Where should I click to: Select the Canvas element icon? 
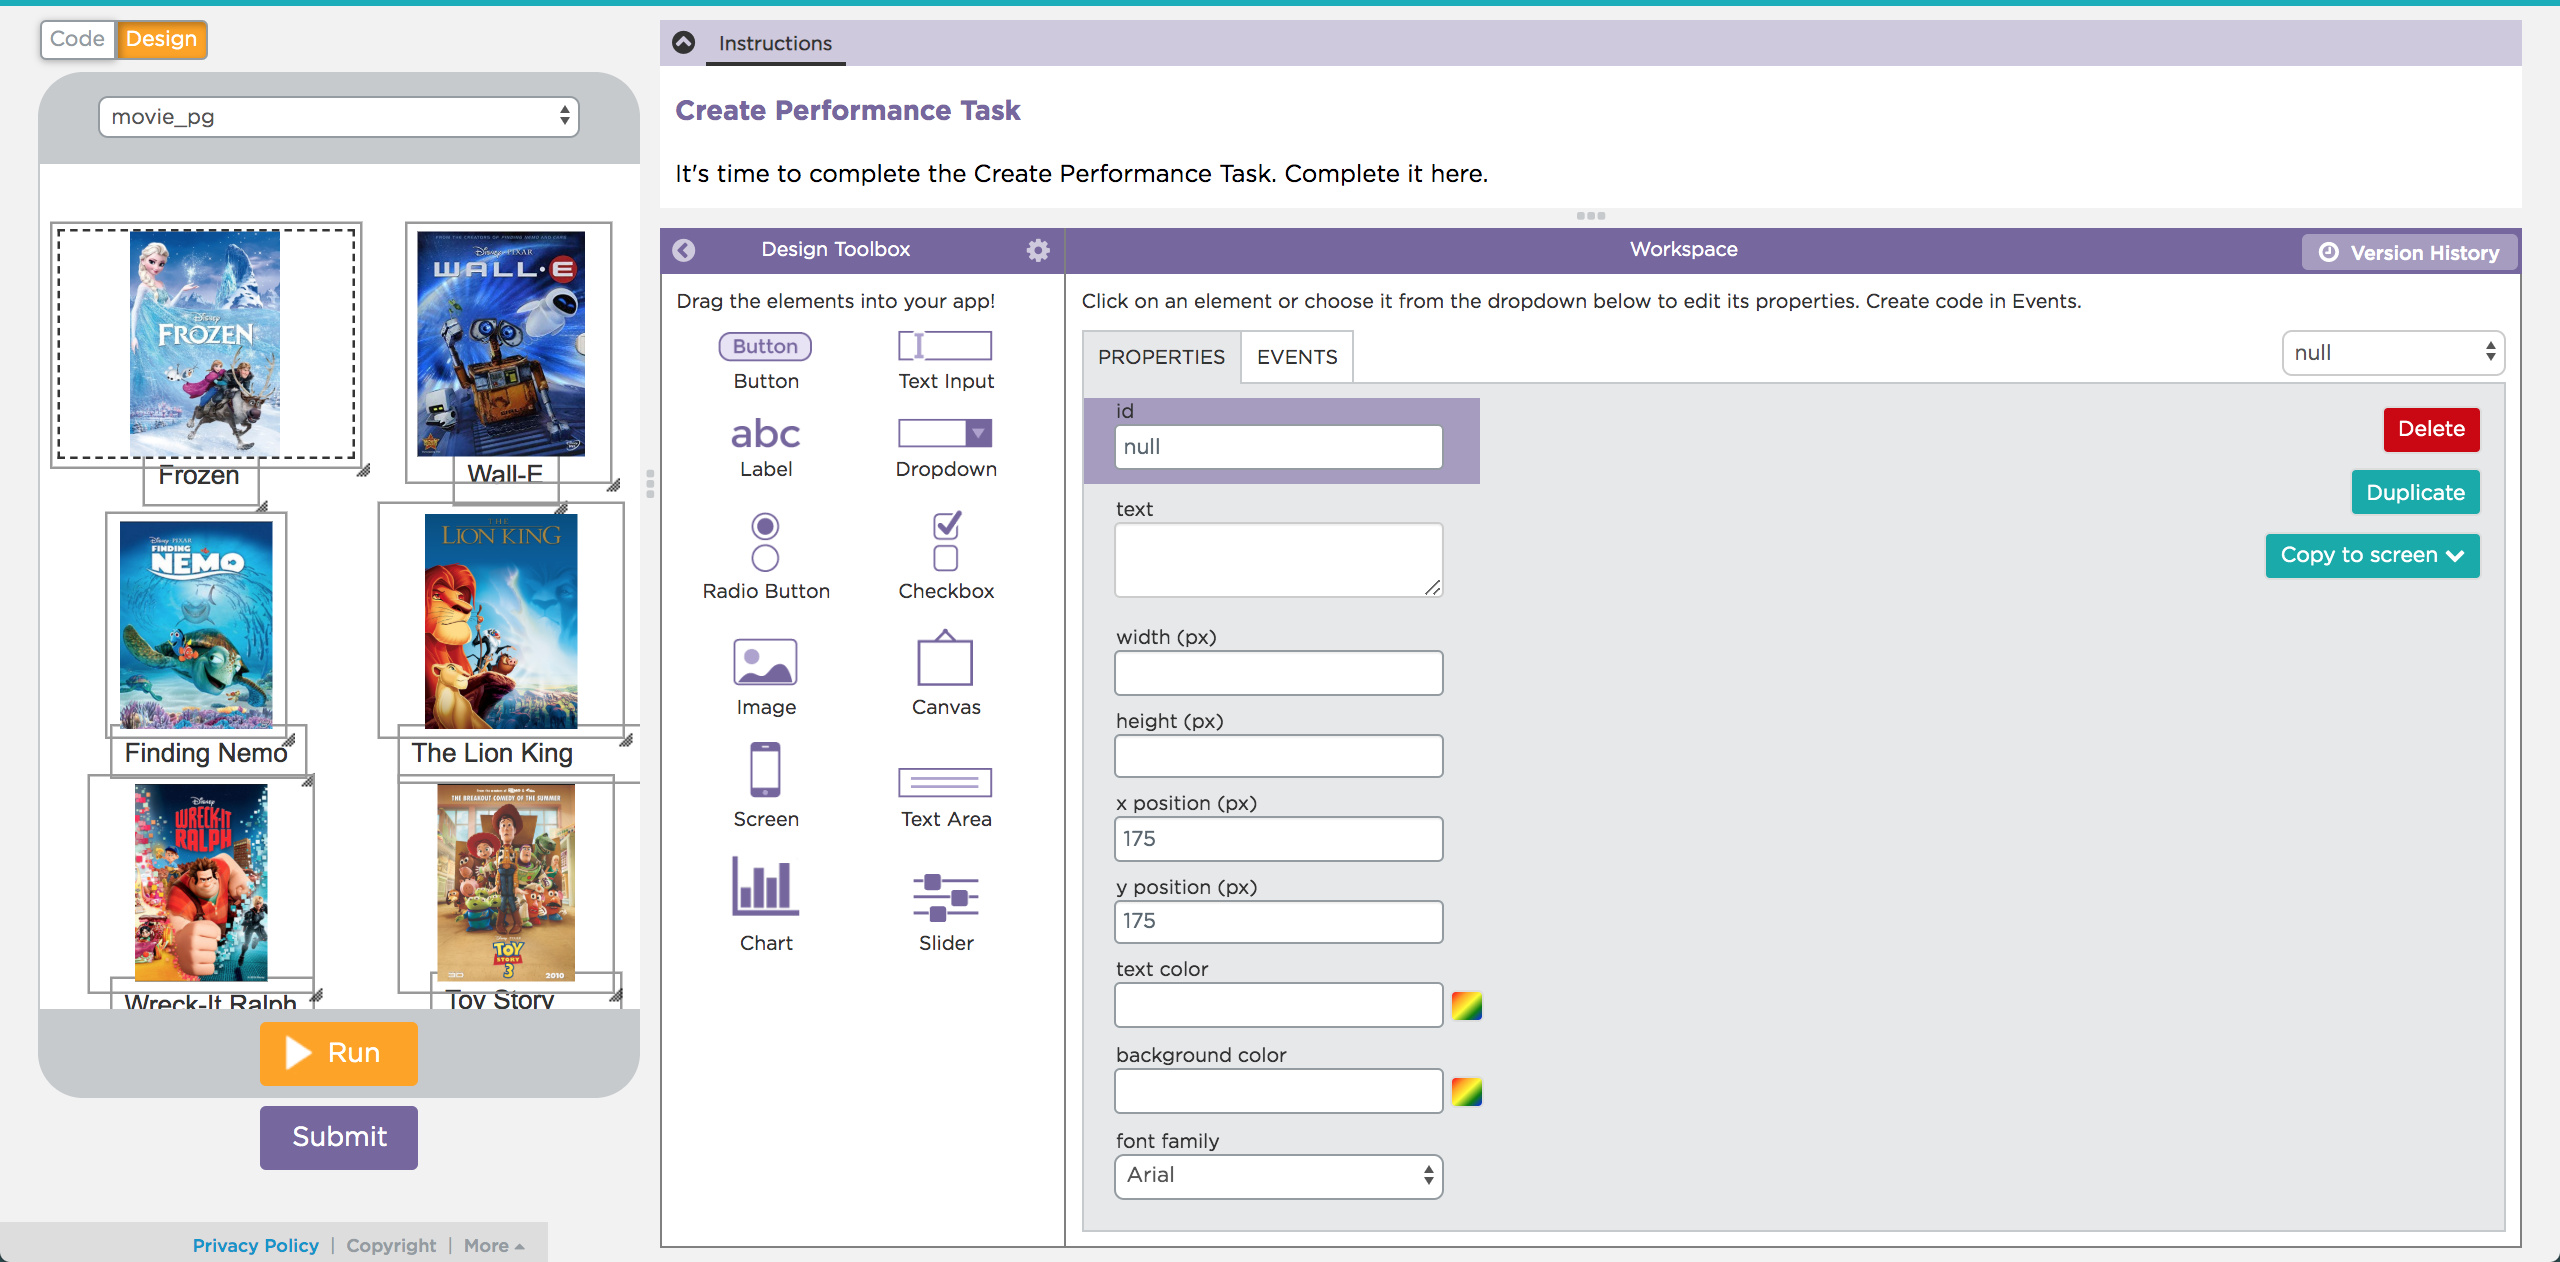945,660
